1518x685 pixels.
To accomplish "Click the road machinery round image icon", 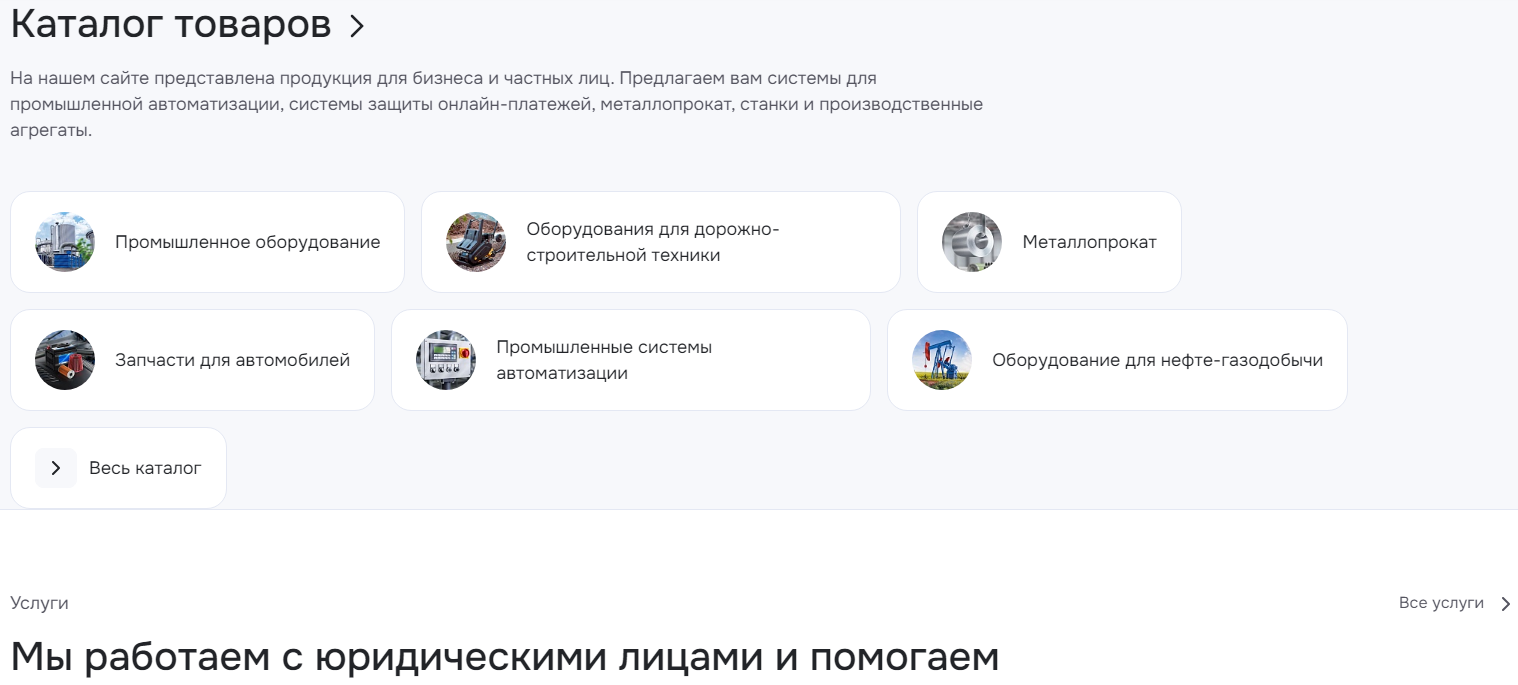I will (x=476, y=242).
